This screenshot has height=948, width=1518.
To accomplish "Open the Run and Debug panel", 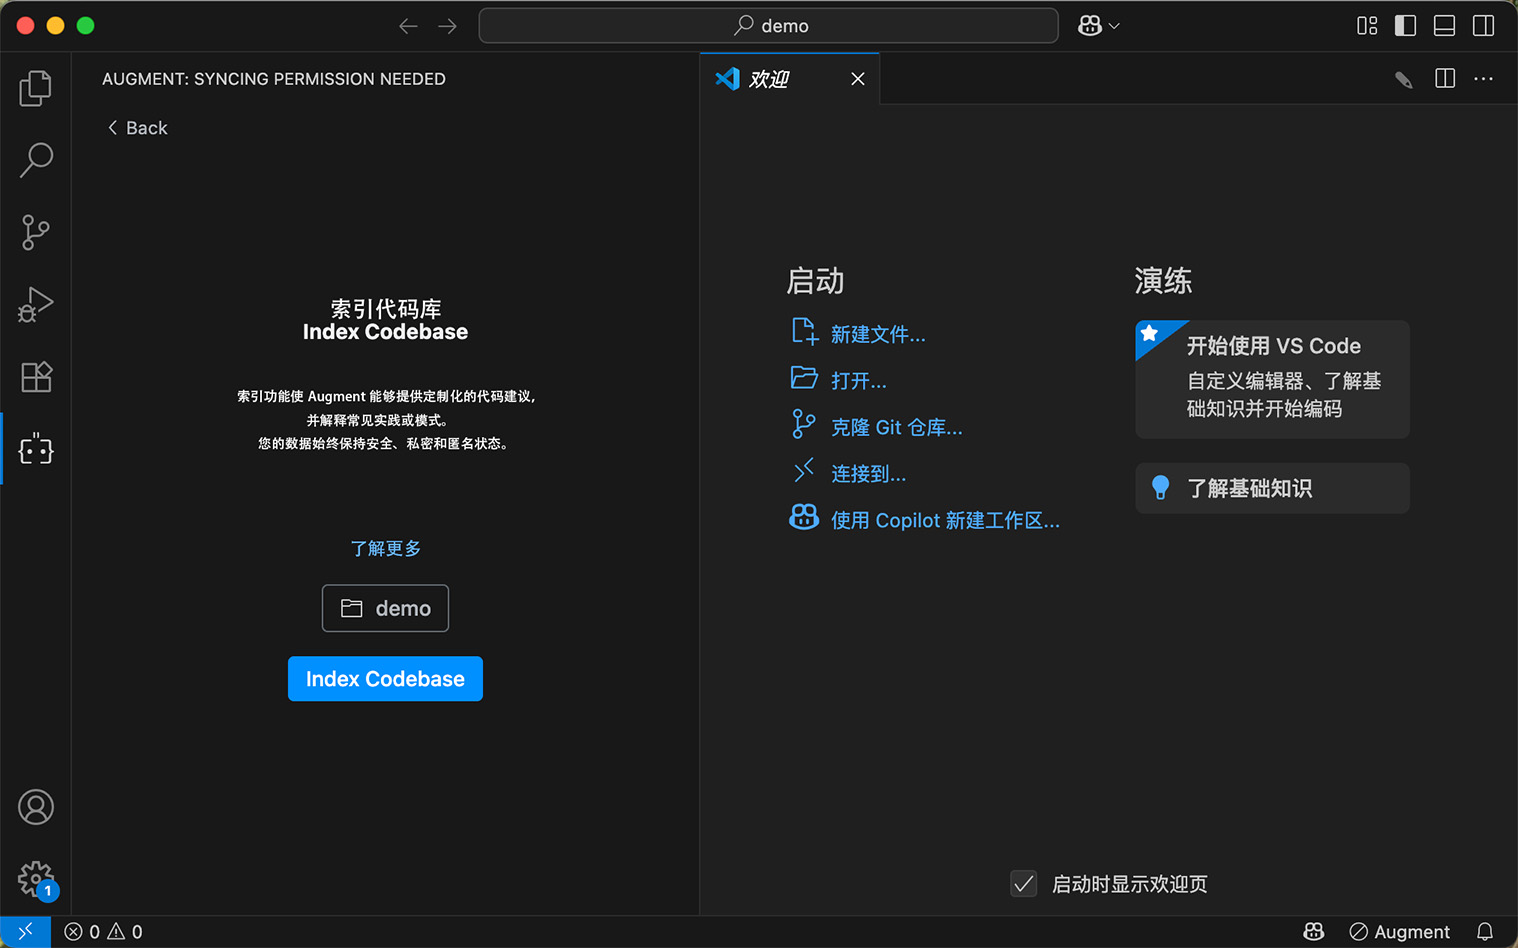I will [36, 304].
